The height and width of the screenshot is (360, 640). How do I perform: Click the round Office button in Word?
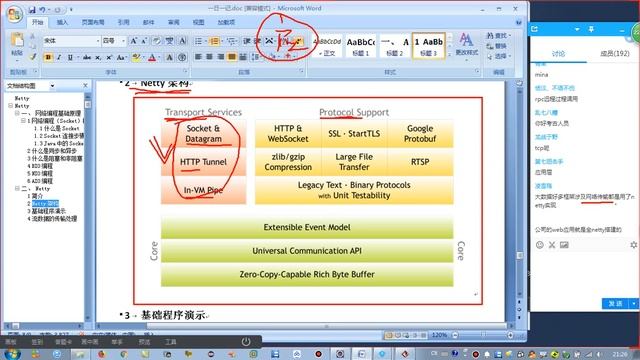14,14
